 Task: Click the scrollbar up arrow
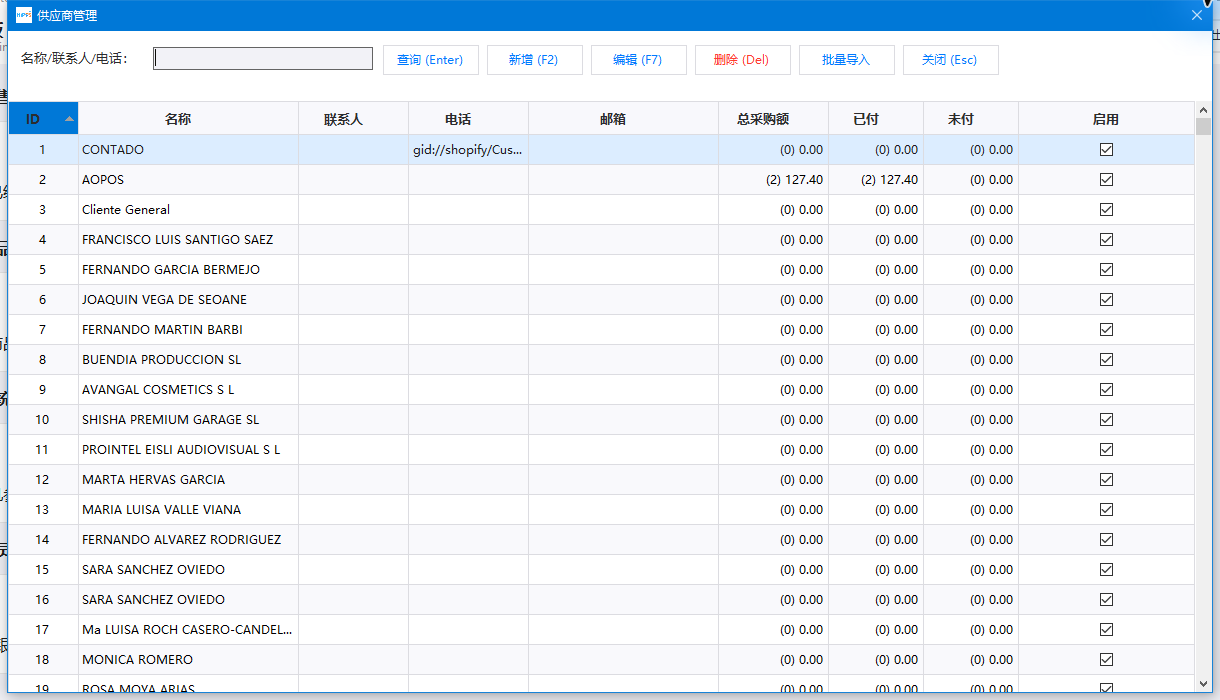point(1203,109)
